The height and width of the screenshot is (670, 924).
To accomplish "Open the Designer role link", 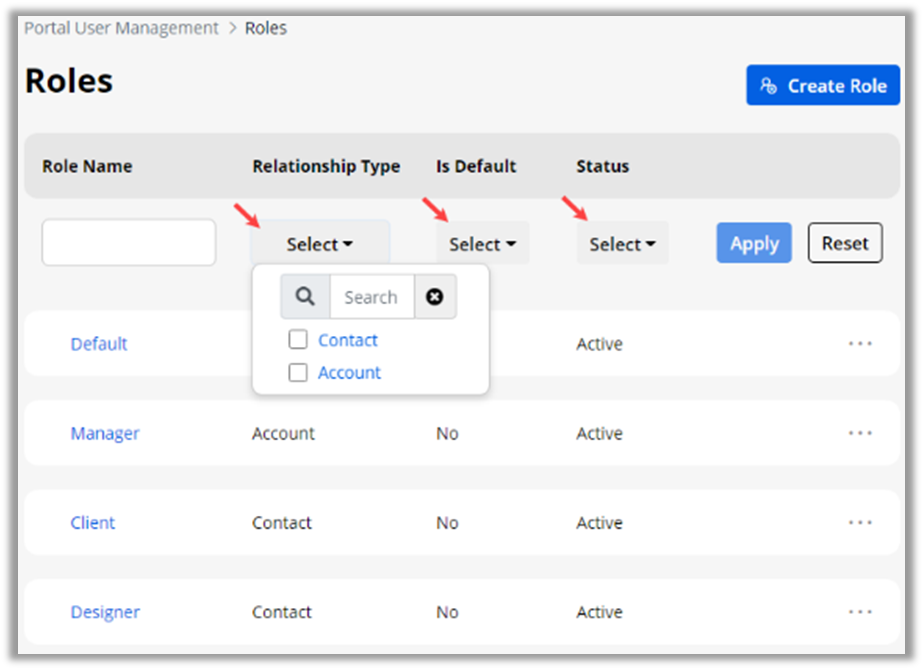I will coord(105,612).
